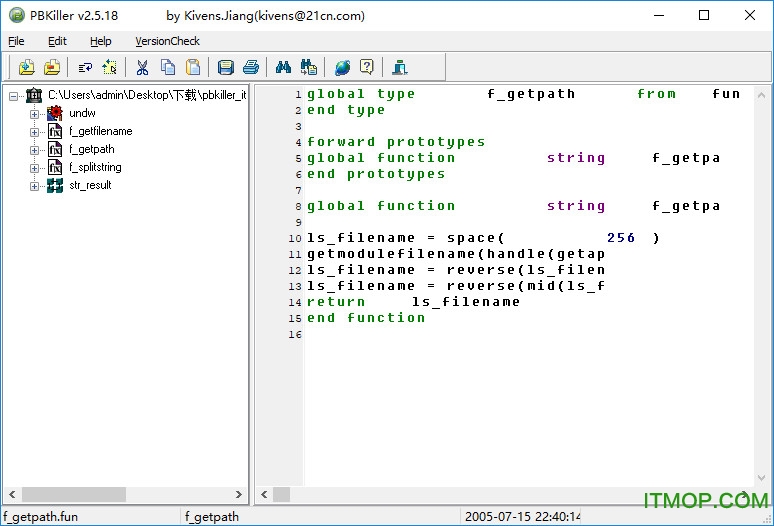The height and width of the screenshot is (526, 774).
Task: Click the f_splitstring function icon
Action: pos(55,167)
